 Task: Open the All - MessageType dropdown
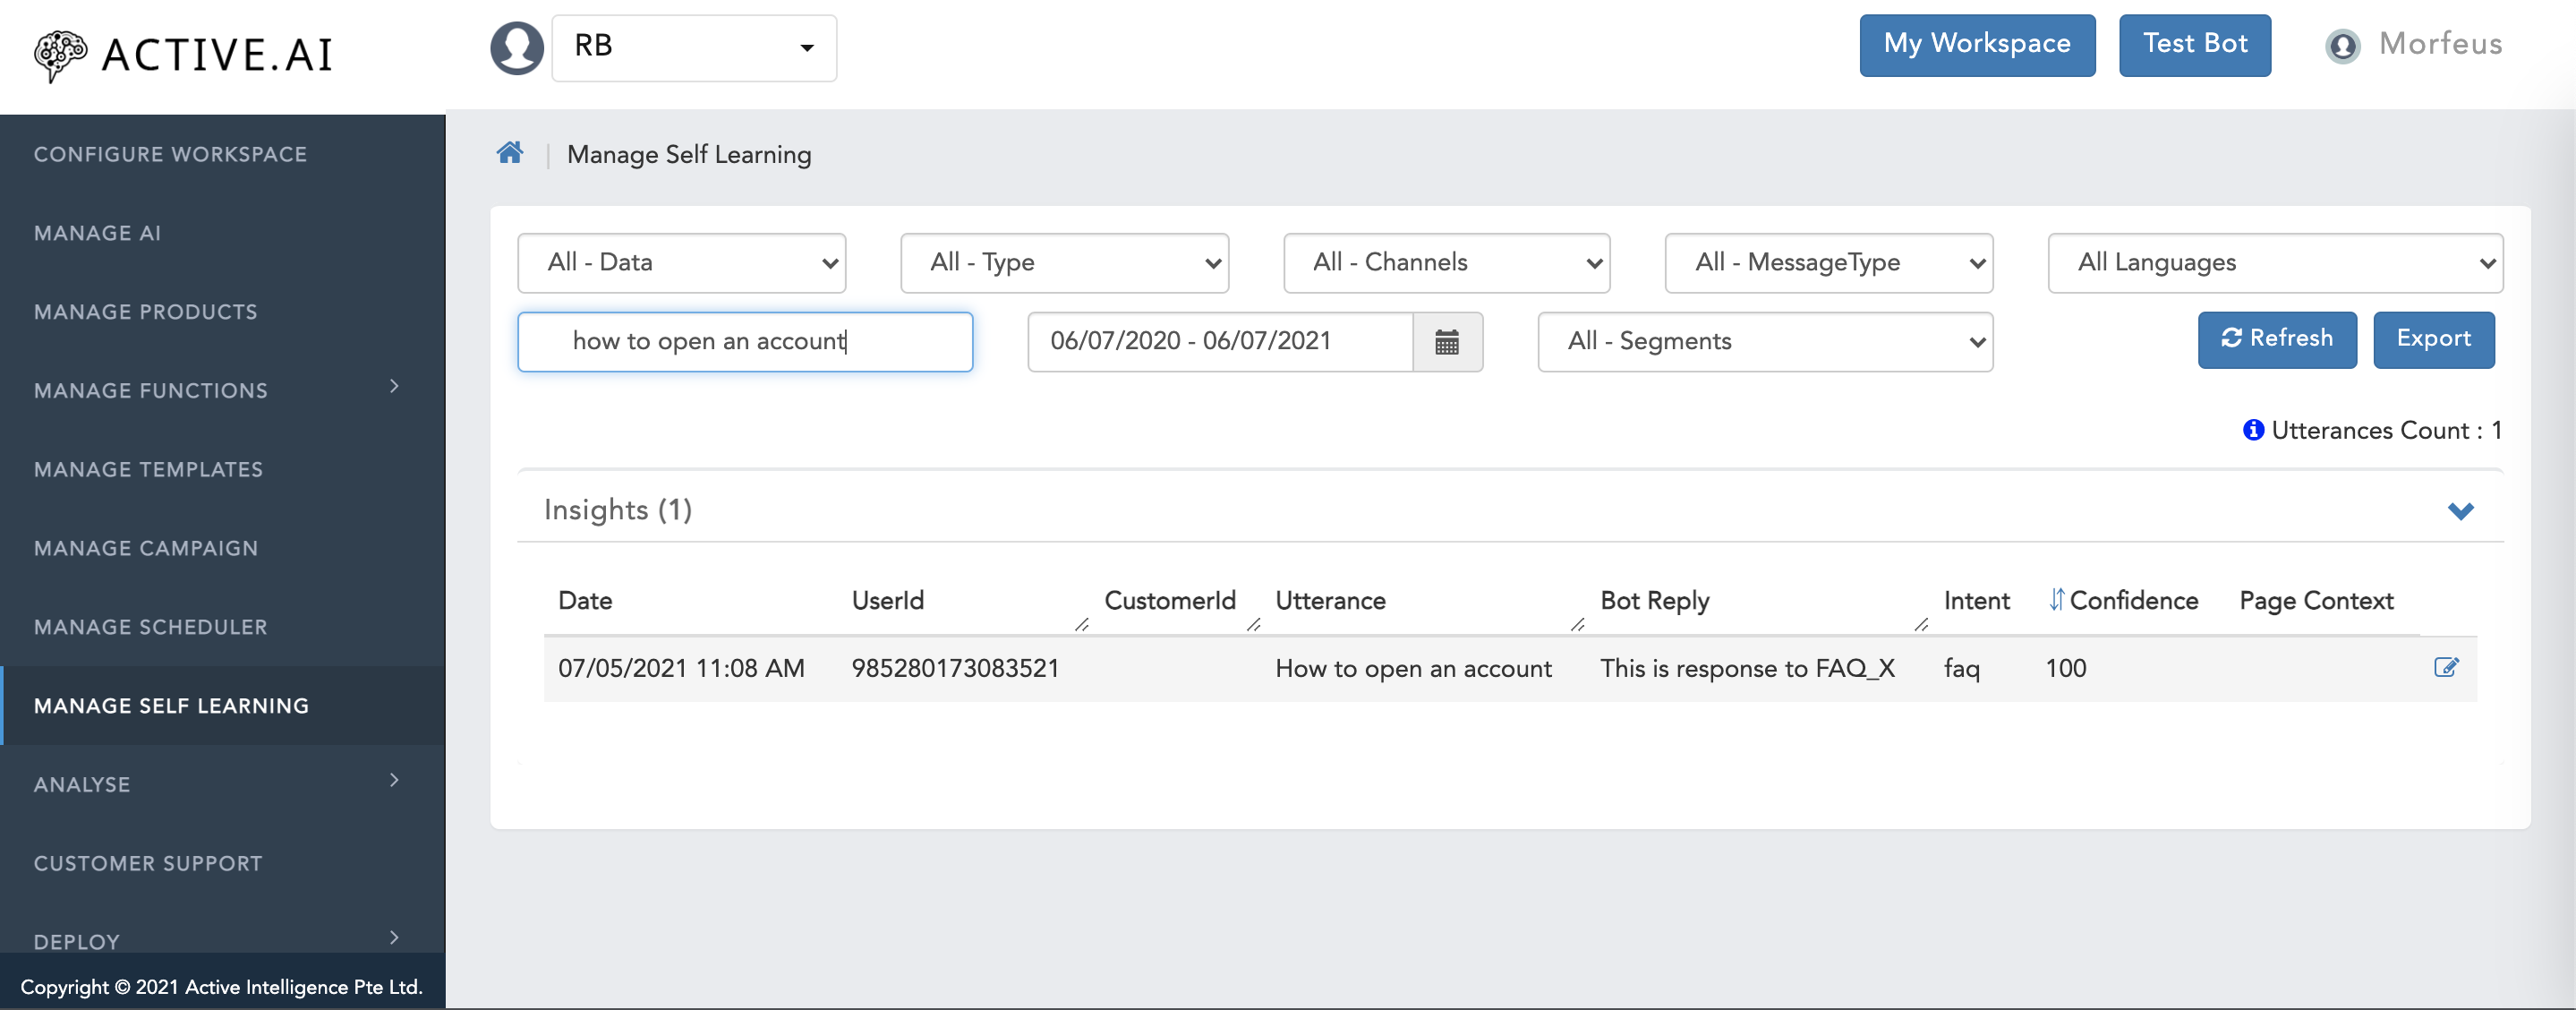point(1828,263)
